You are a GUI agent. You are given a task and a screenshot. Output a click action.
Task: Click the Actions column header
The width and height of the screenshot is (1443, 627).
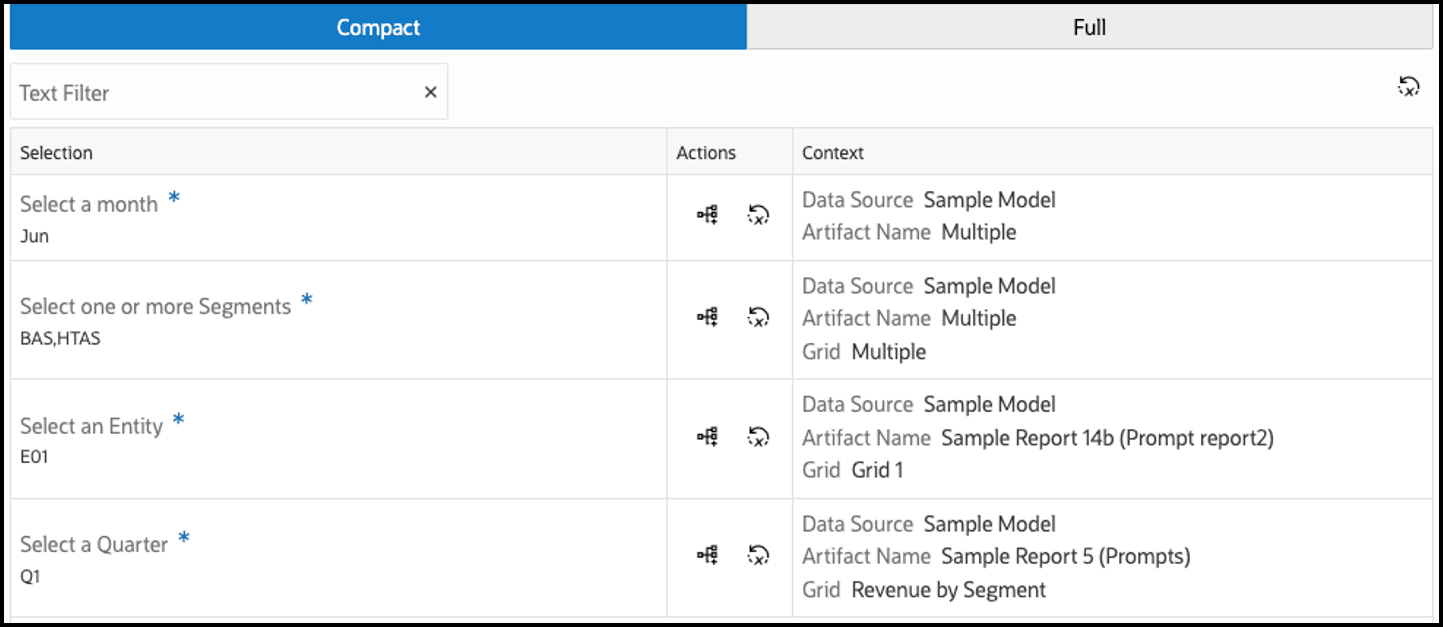[706, 153]
